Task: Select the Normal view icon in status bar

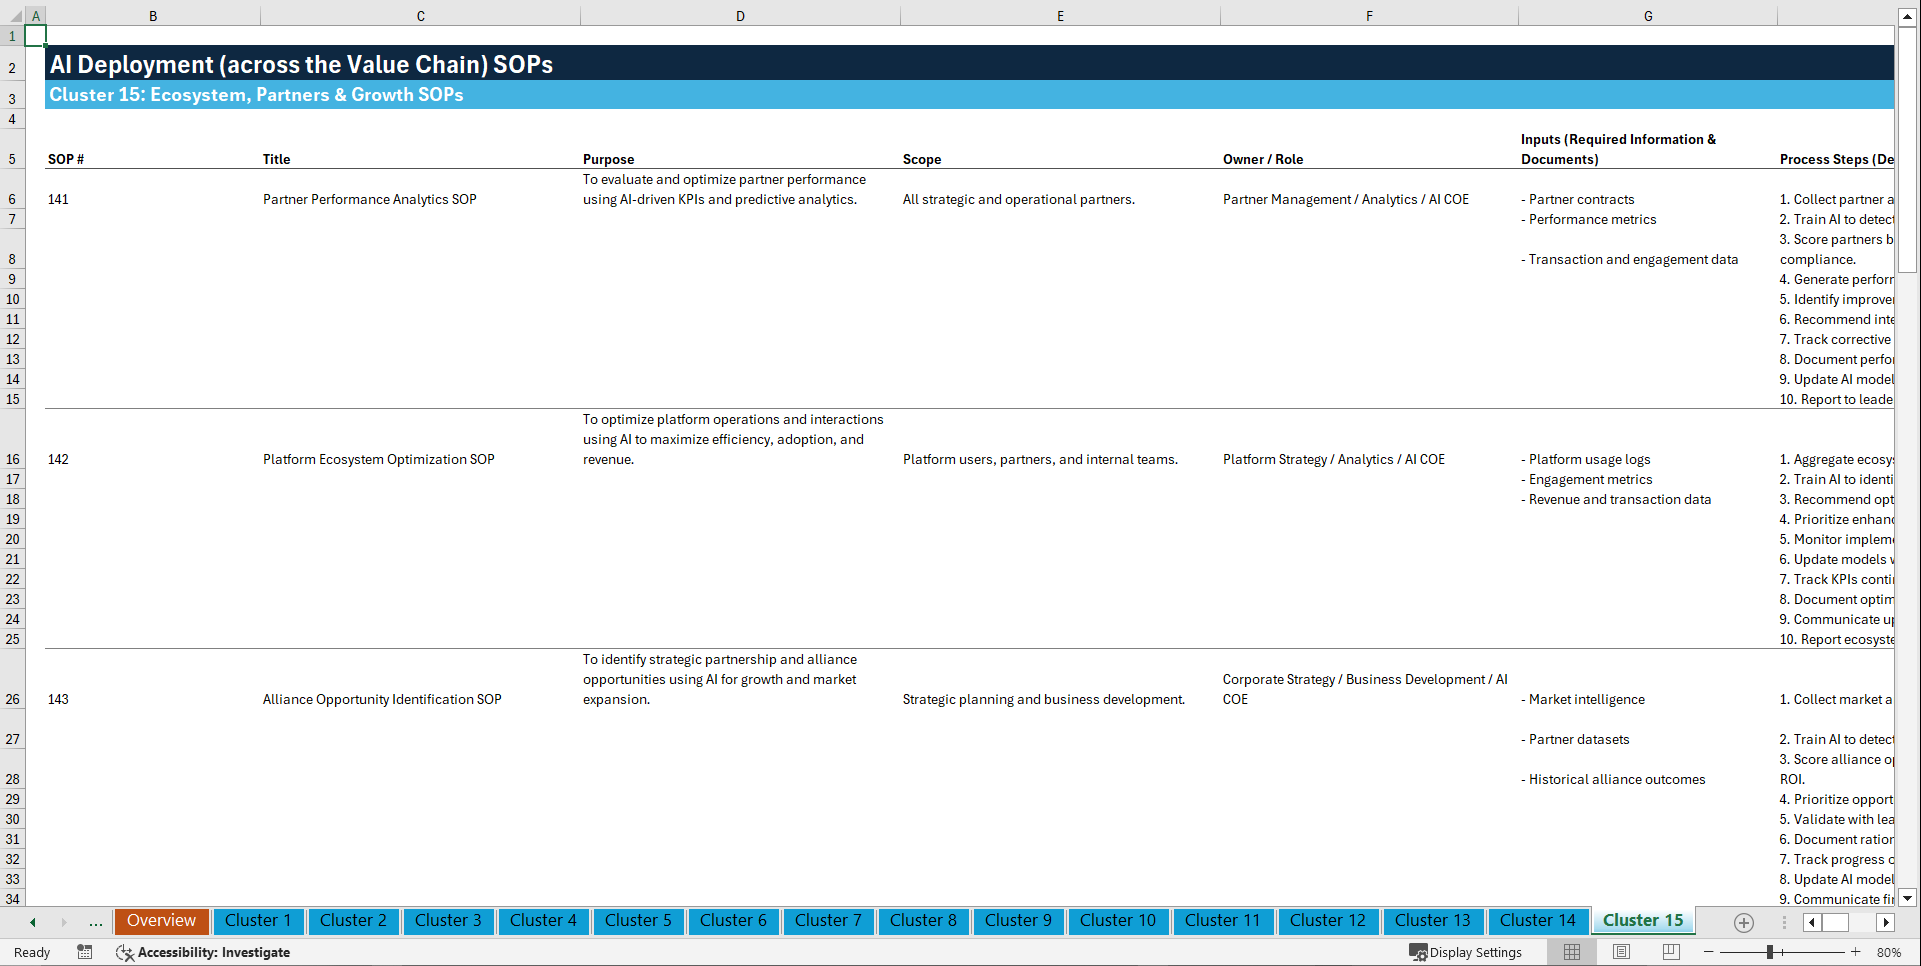Action: click(1571, 952)
